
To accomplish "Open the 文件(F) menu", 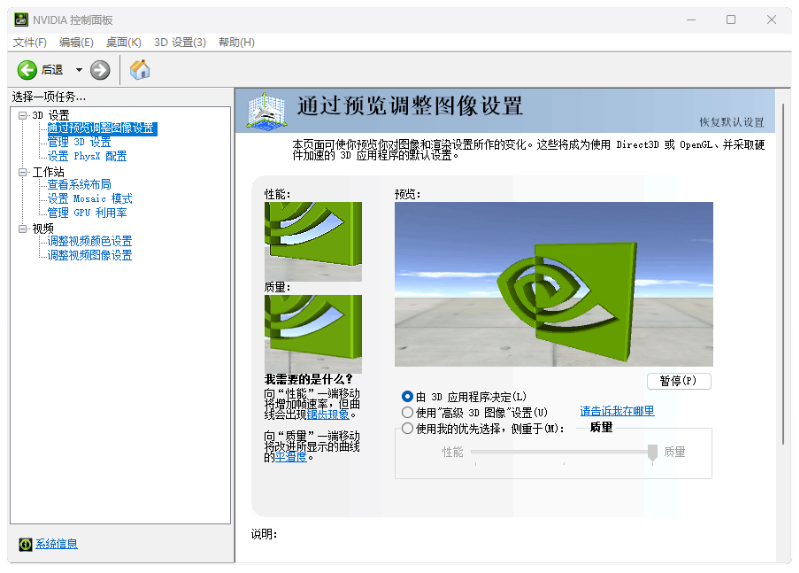I will click(30, 42).
